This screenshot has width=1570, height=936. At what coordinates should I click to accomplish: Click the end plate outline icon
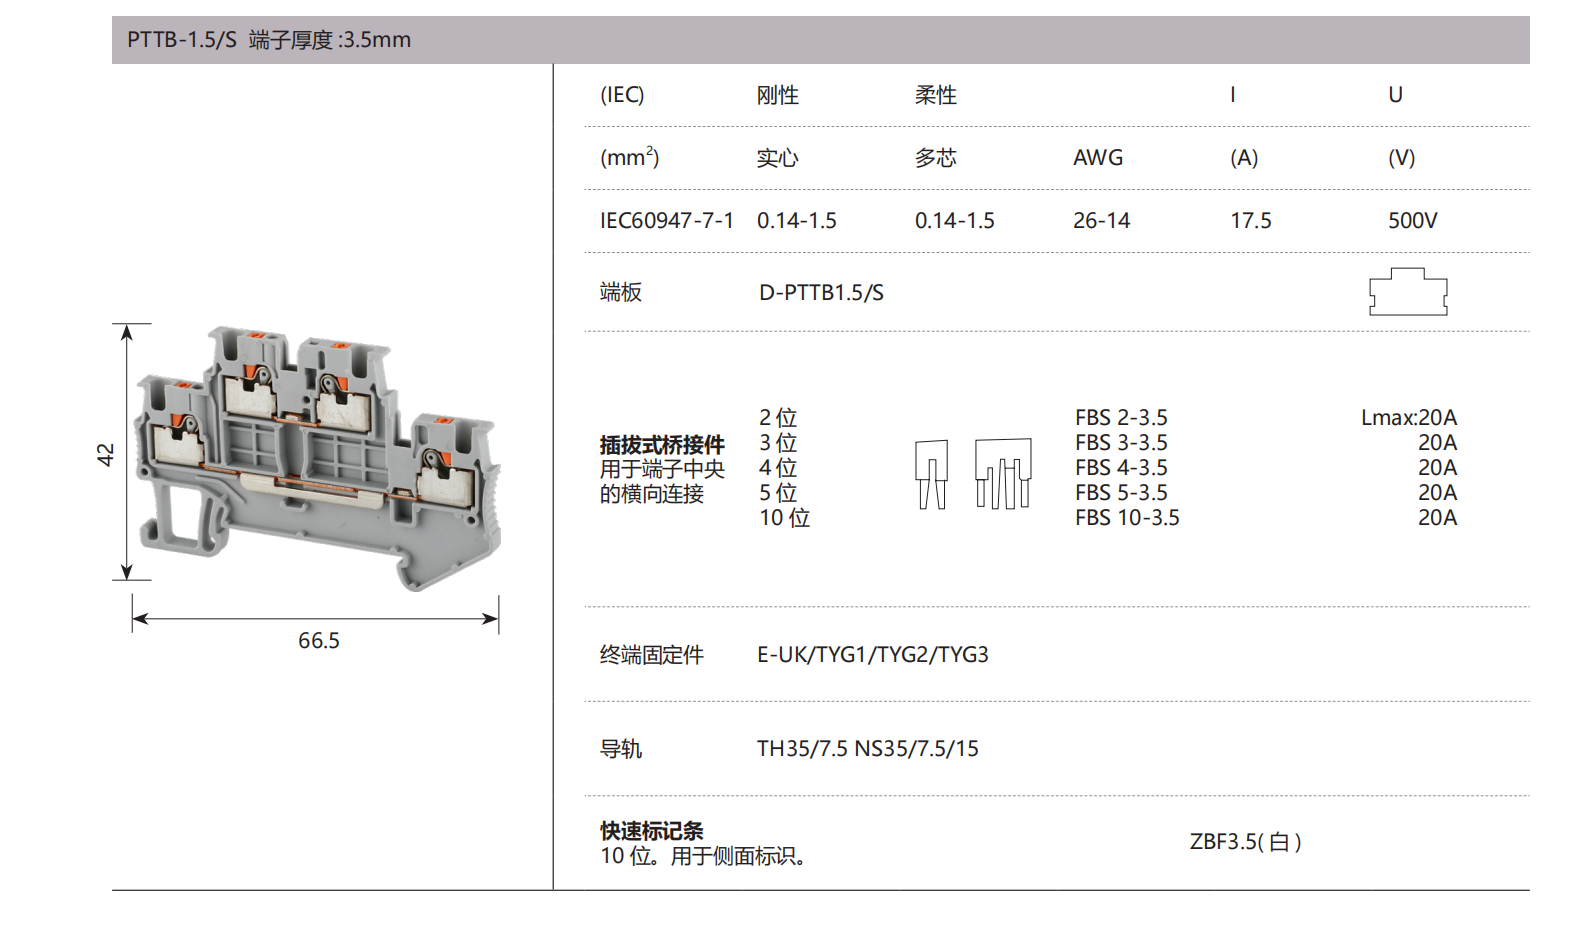coord(1408,292)
